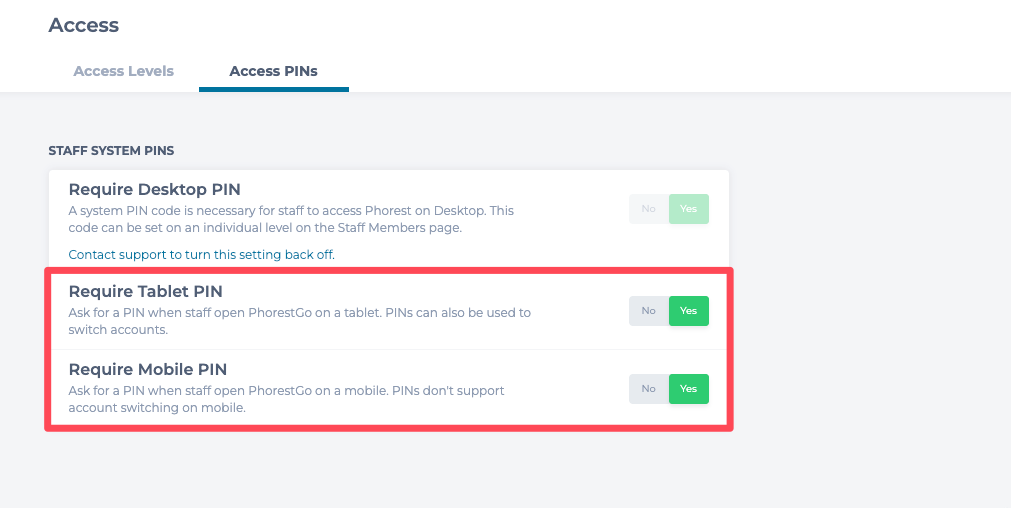The width and height of the screenshot is (1011, 508).
Task: Click the disabled No option for Desktop PIN
Action: pyautogui.click(x=649, y=209)
